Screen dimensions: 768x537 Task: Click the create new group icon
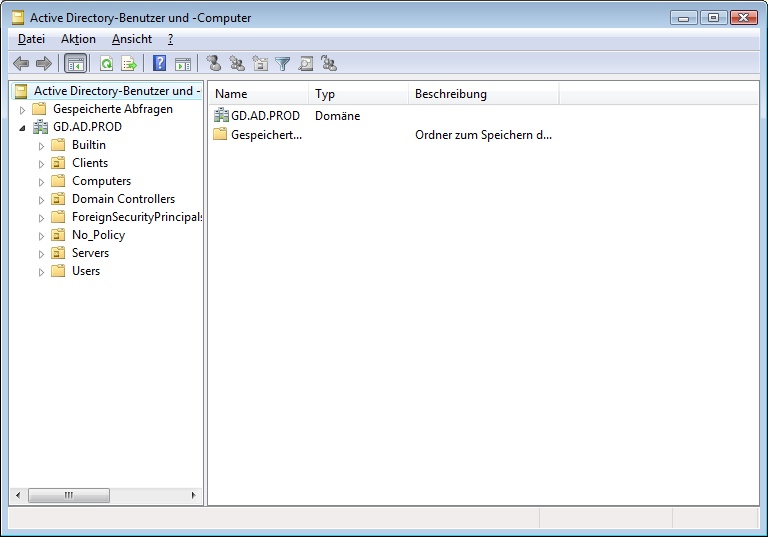point(237,64)
